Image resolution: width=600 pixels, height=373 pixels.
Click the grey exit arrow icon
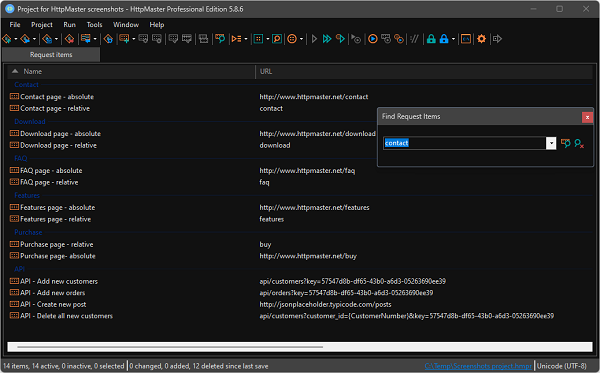[497, 39]
